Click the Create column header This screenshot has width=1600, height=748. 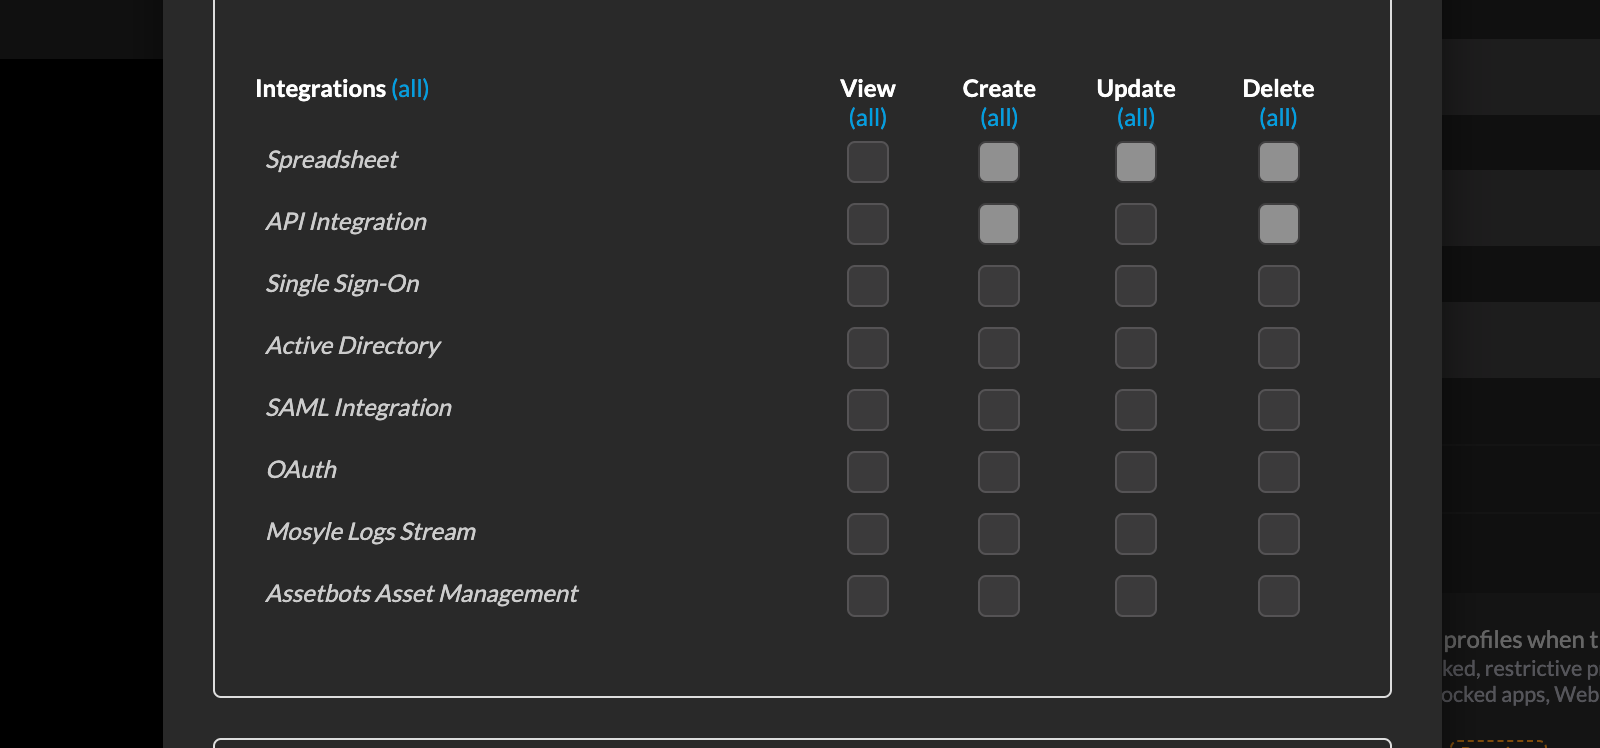(999, 89)
